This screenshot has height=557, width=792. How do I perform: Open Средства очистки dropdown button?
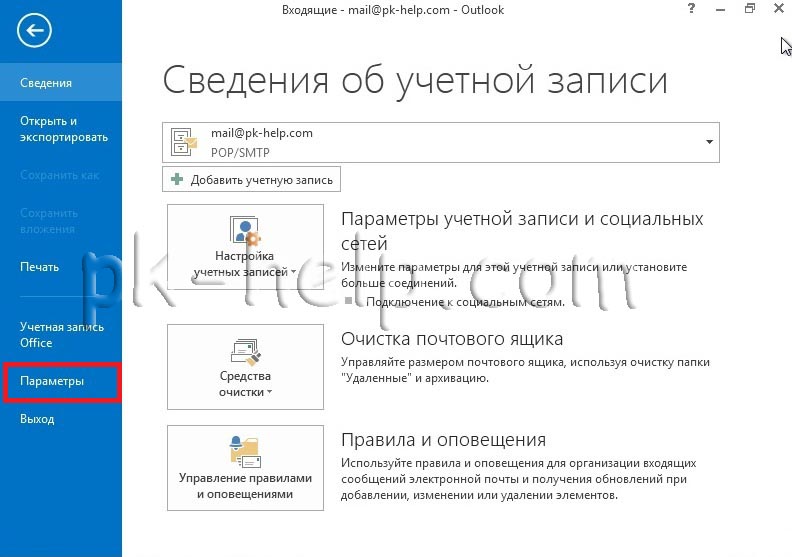coord(245,367)
